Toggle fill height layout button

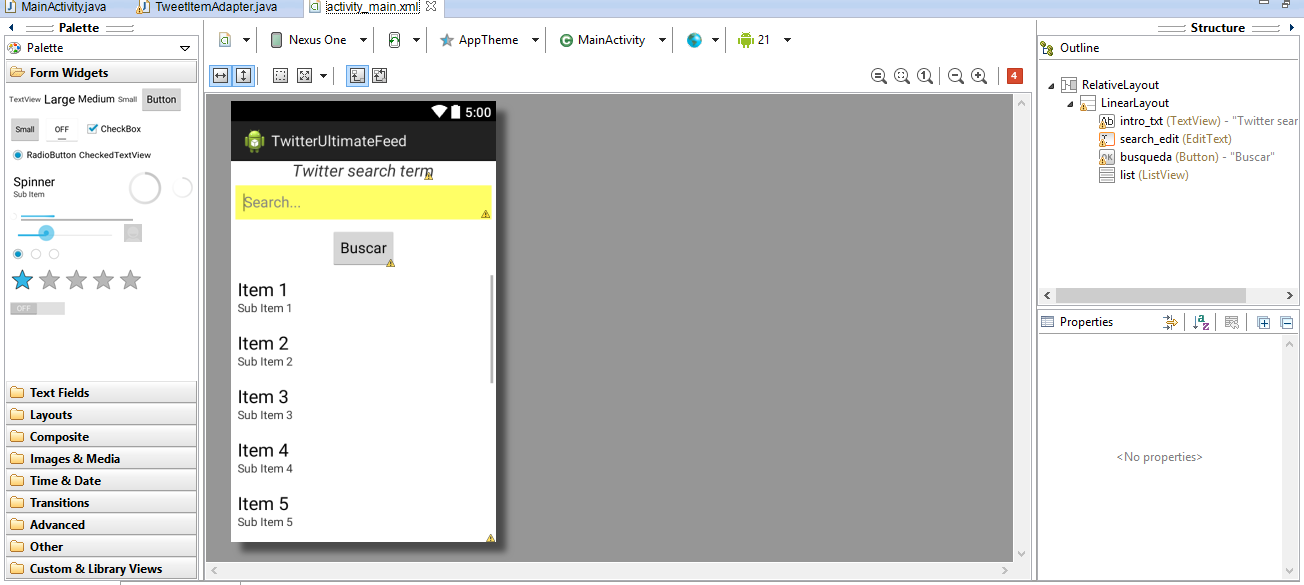(x=243, y=76)
